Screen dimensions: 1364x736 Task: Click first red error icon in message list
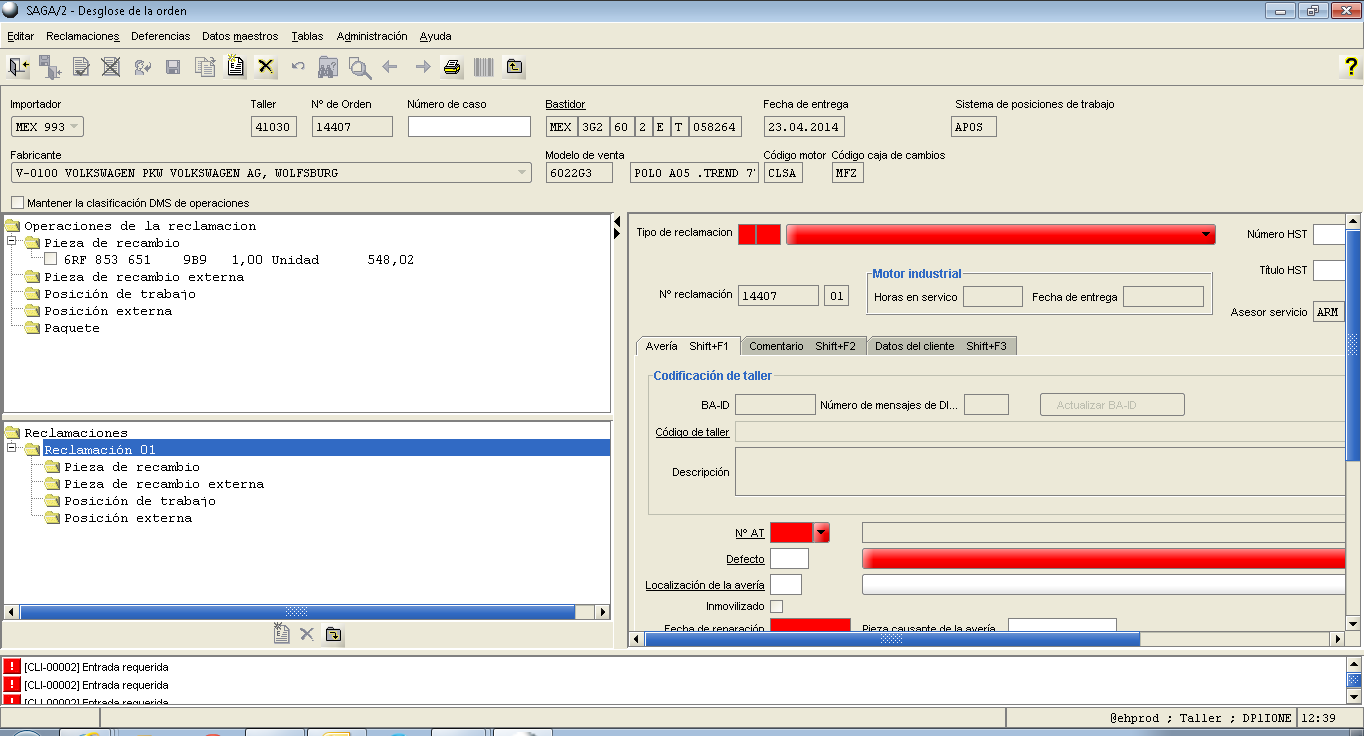12,667
